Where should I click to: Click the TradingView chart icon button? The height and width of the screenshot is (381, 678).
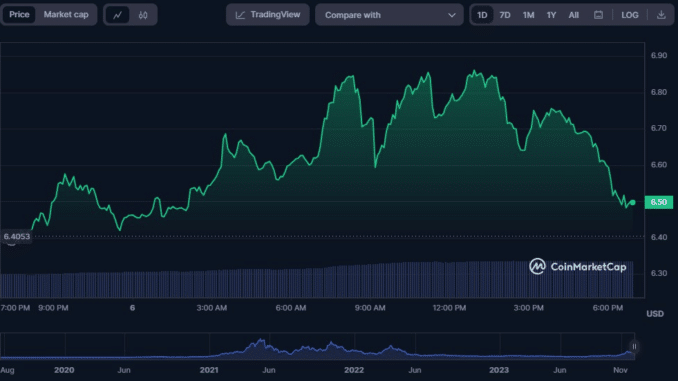(x=268, y=15)
